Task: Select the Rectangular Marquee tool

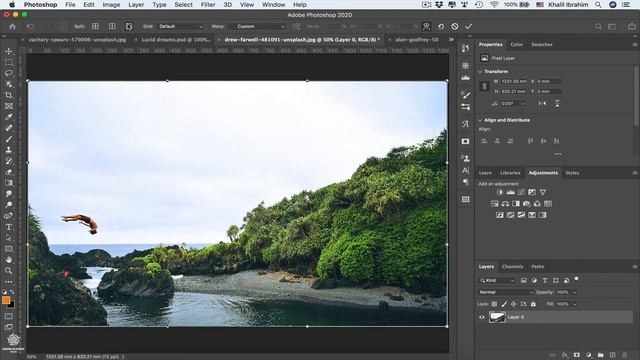Action: [9, 62]
